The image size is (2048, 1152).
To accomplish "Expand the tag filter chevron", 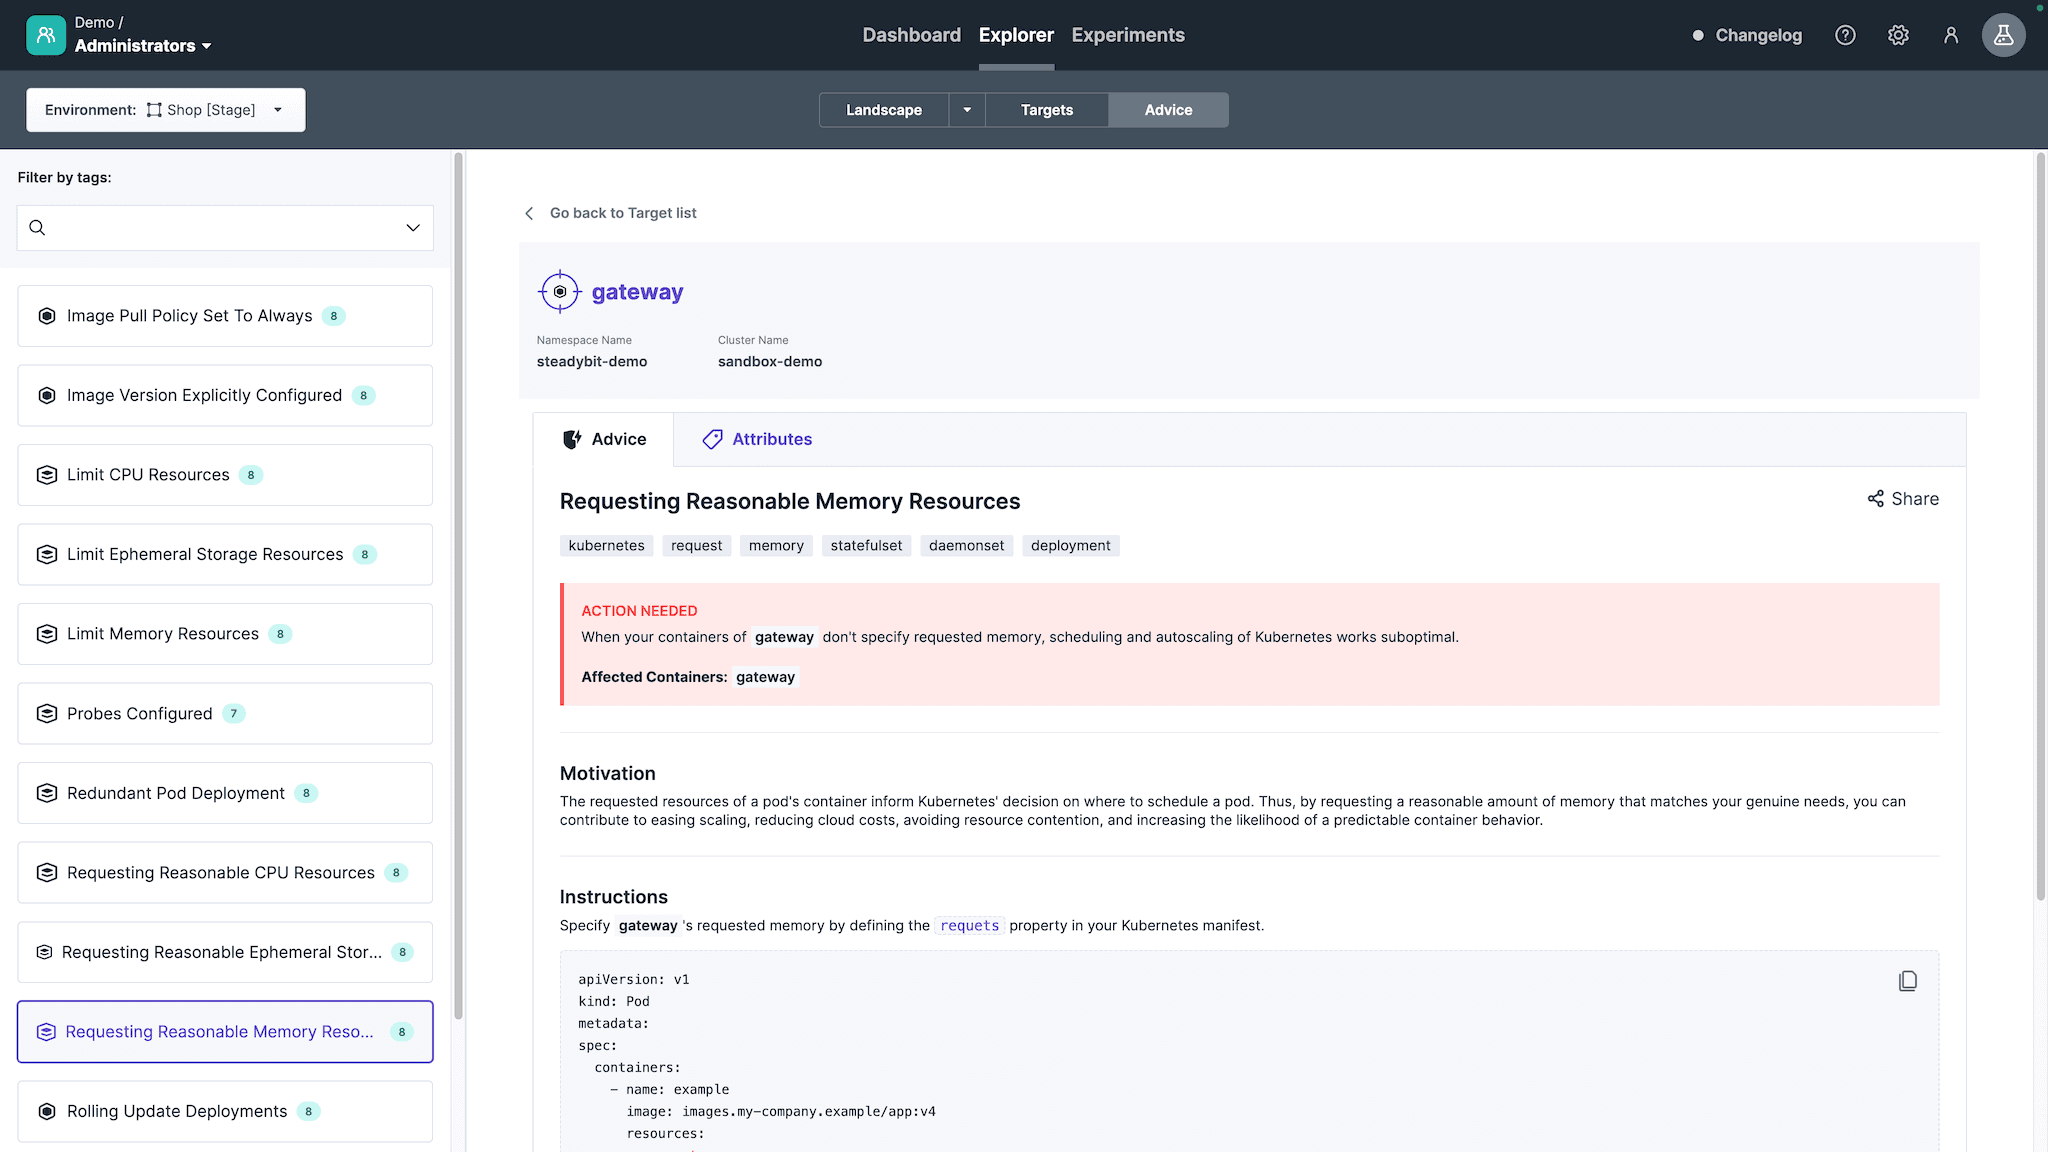I will (x=412, y=228).
